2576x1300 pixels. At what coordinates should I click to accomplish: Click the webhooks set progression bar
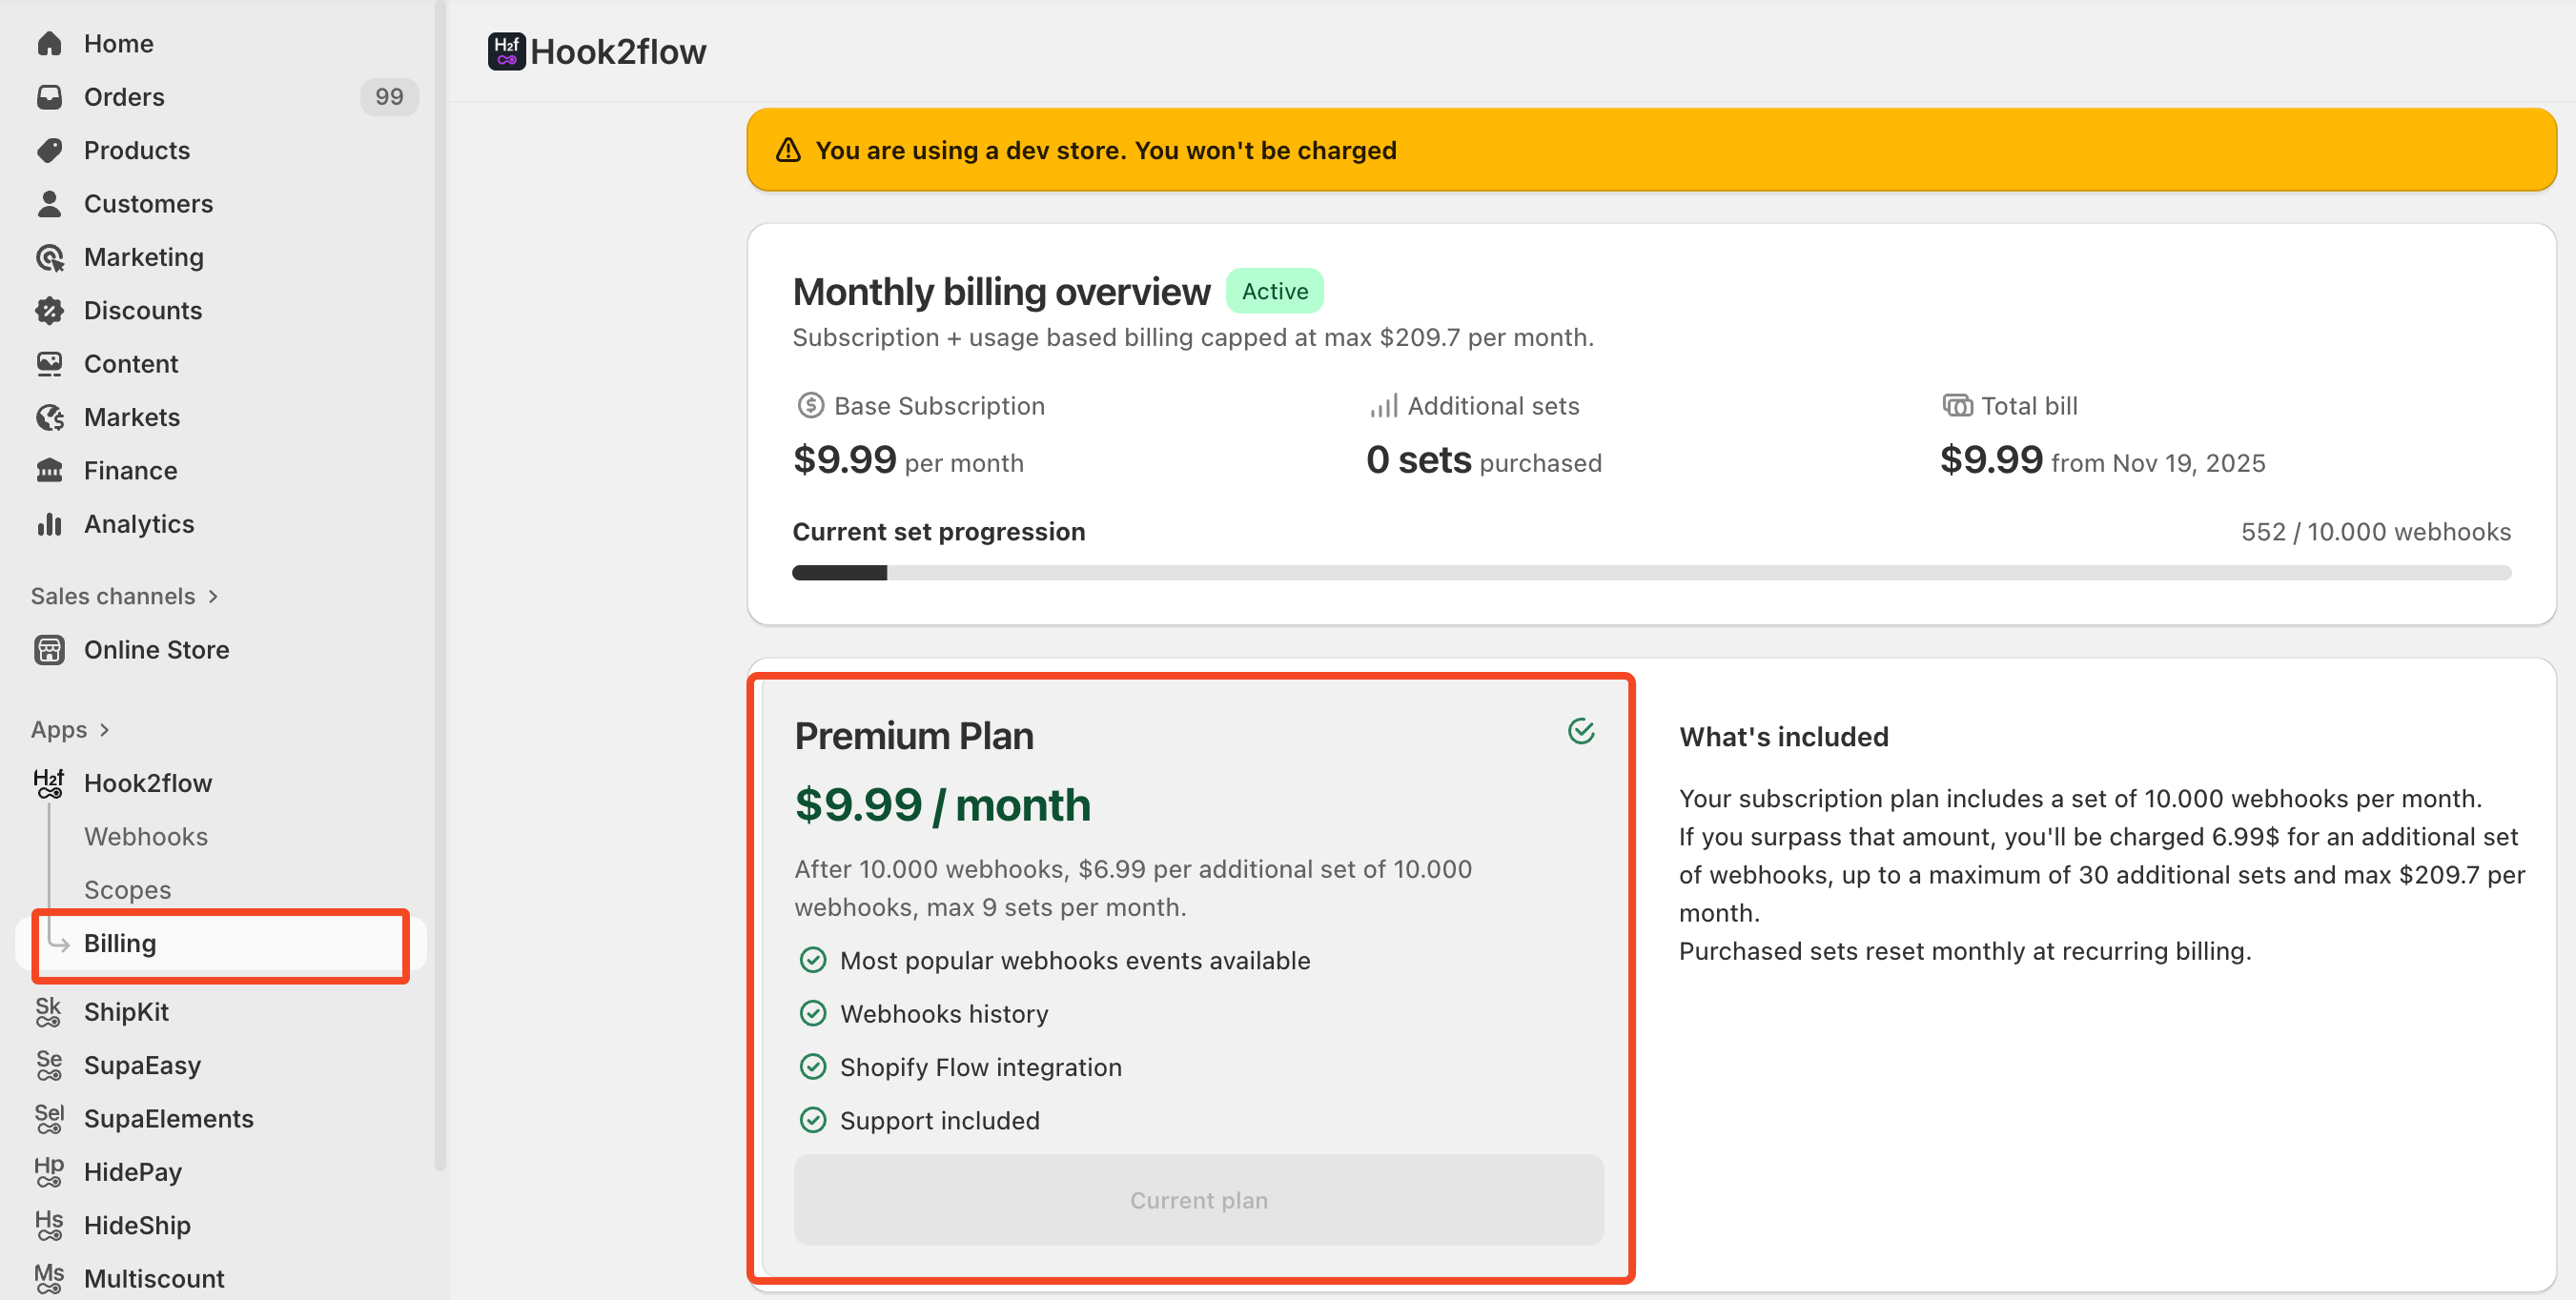(1650, 573)
